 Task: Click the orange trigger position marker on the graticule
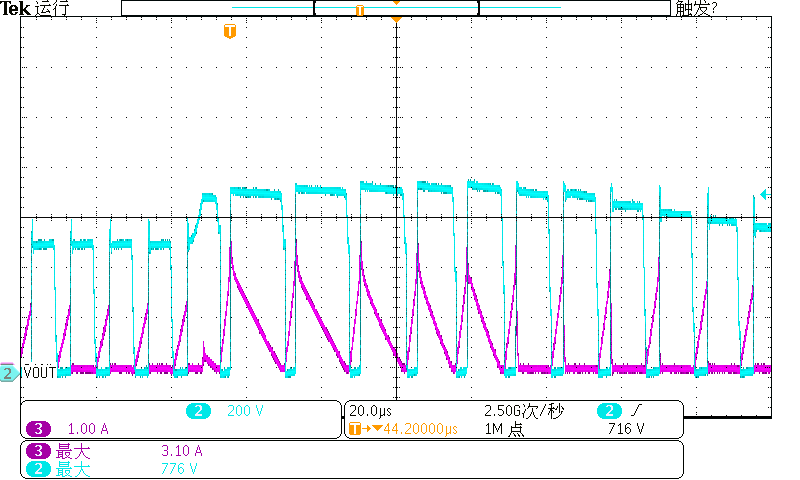pyautogui.click(x=230, y=32)
